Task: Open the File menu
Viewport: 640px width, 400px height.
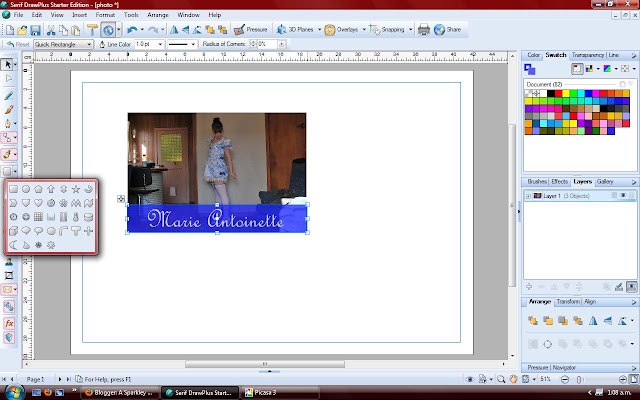Action: coord(18,15)
